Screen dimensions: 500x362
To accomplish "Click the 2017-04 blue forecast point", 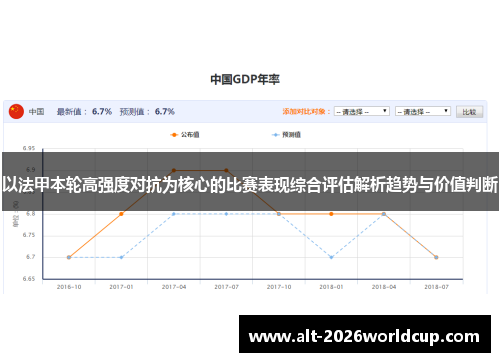I will click(x=174, y=214).
